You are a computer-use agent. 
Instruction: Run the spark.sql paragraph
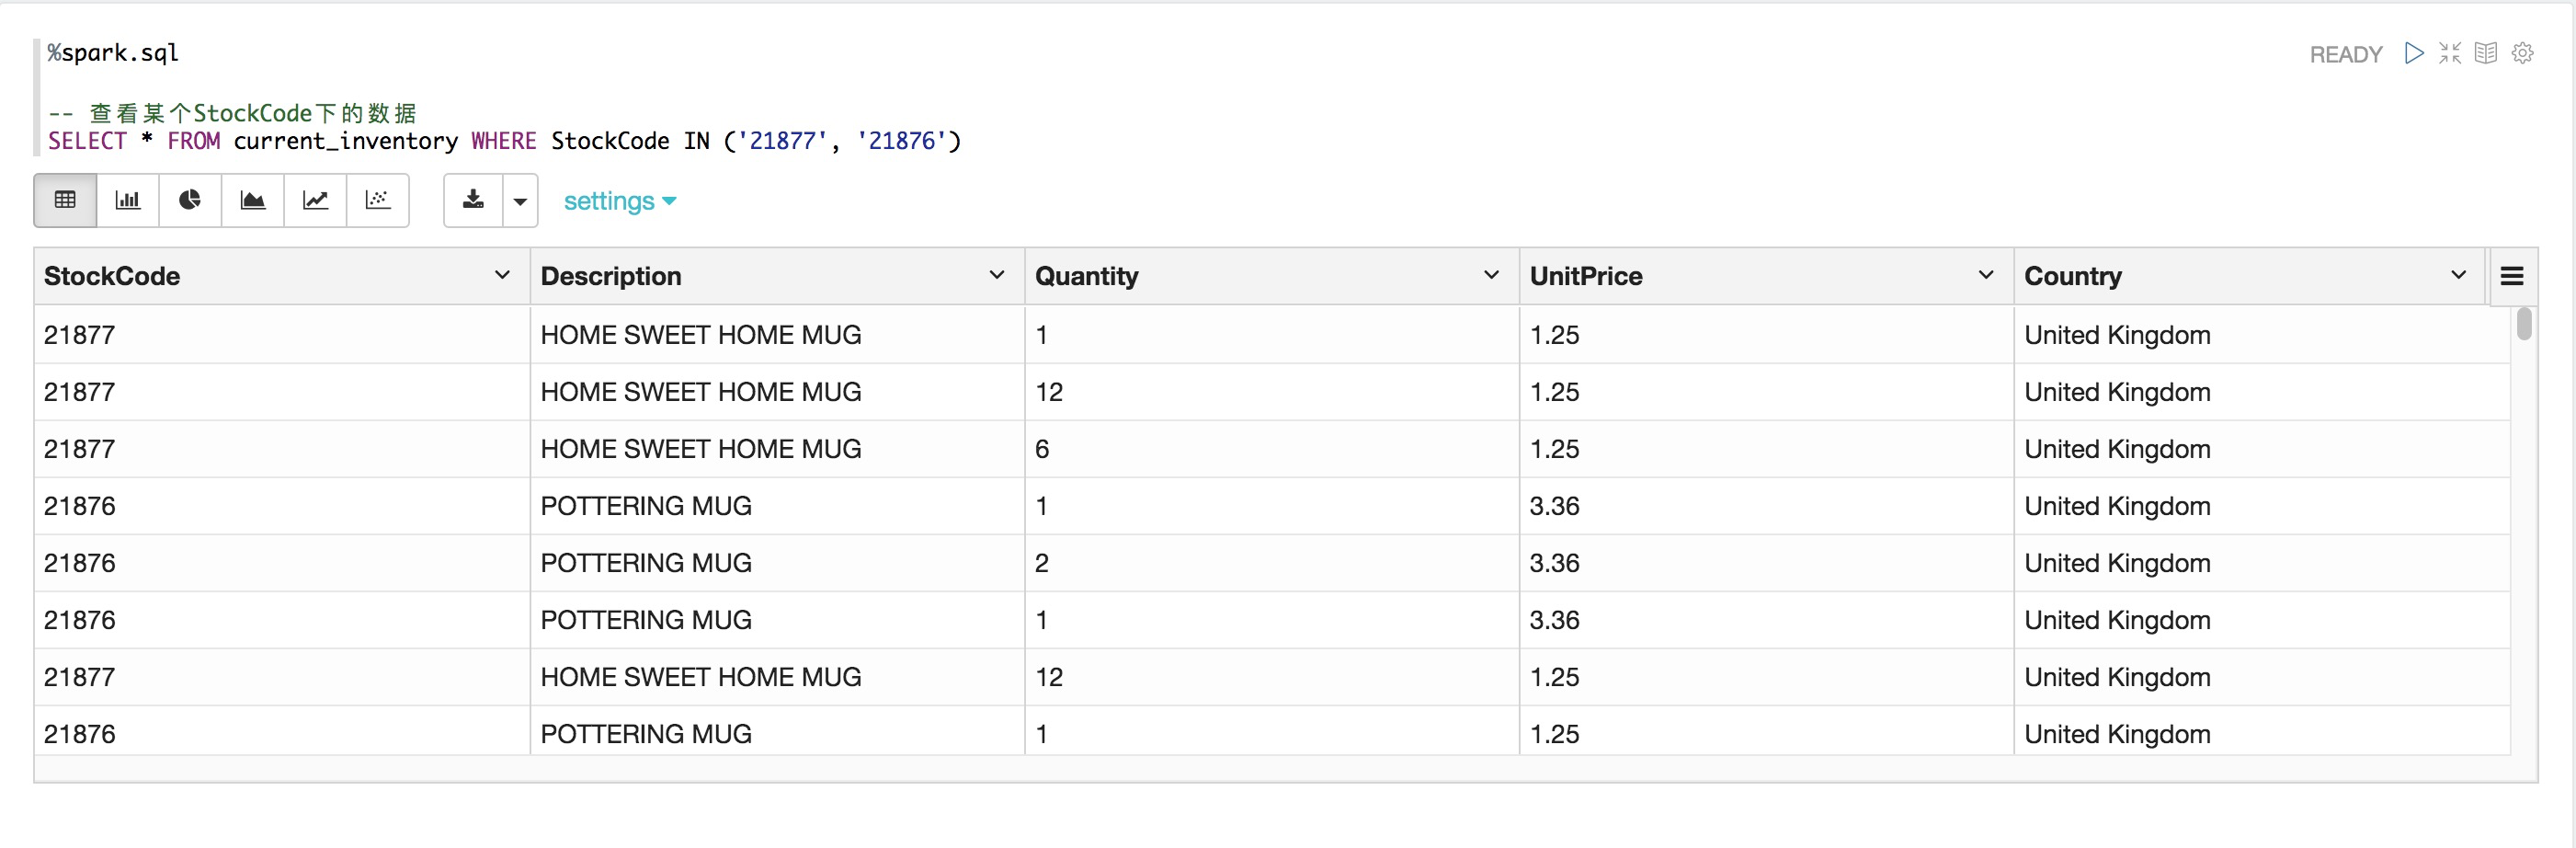coord(2414,53)
